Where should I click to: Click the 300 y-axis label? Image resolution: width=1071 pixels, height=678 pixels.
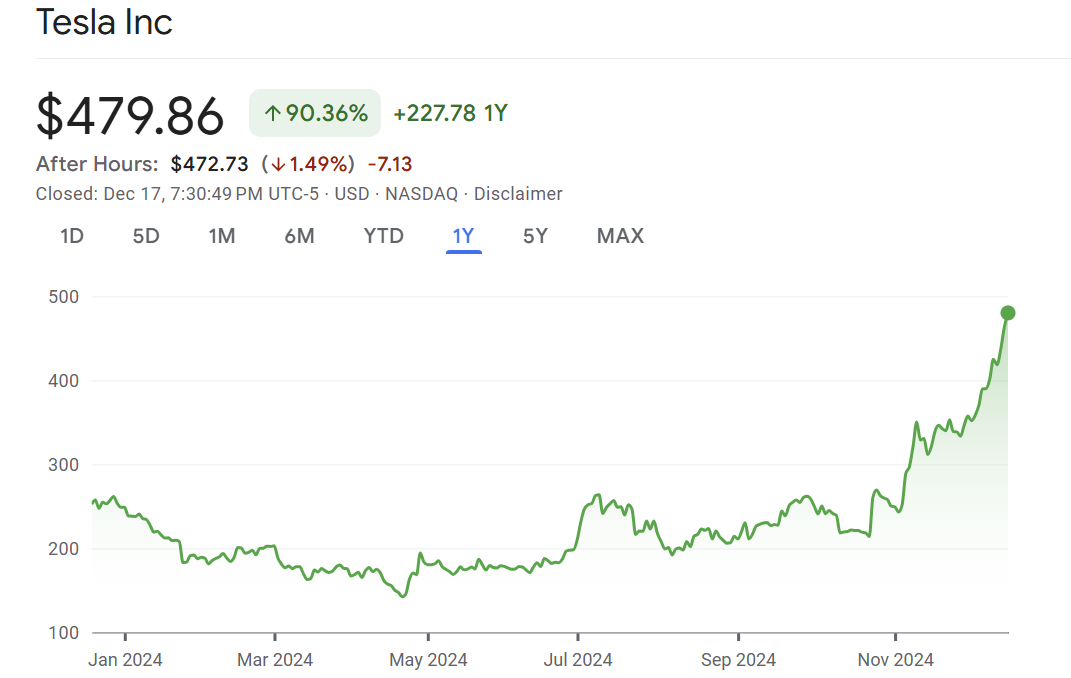(64, 465)
